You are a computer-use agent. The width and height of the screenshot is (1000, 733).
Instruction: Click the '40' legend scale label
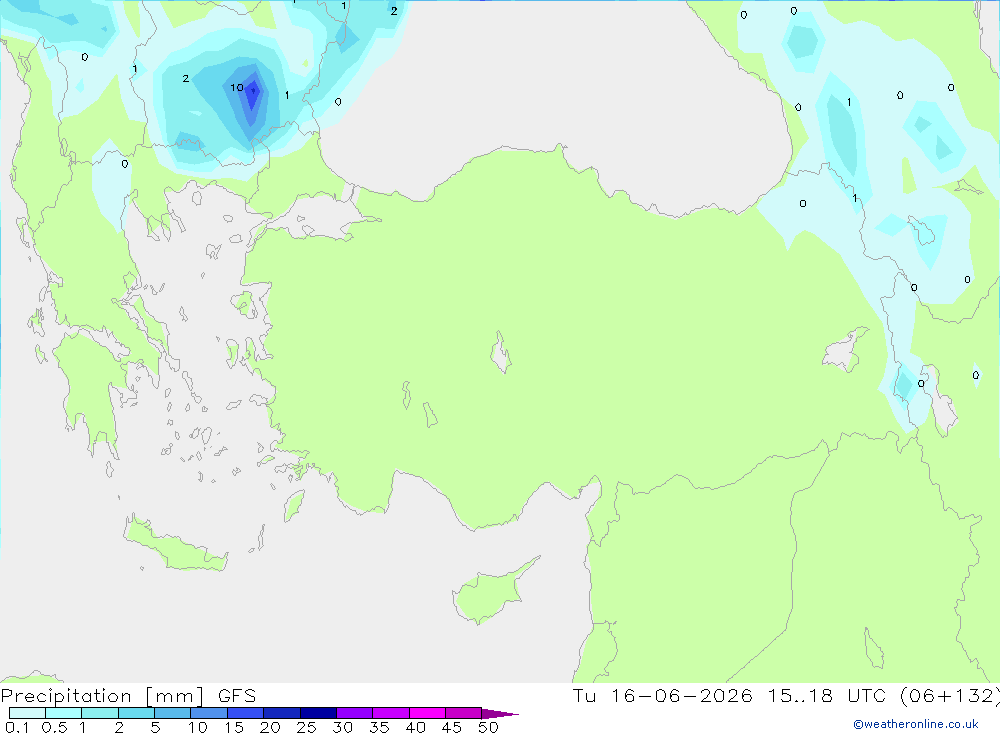point(415,727)
